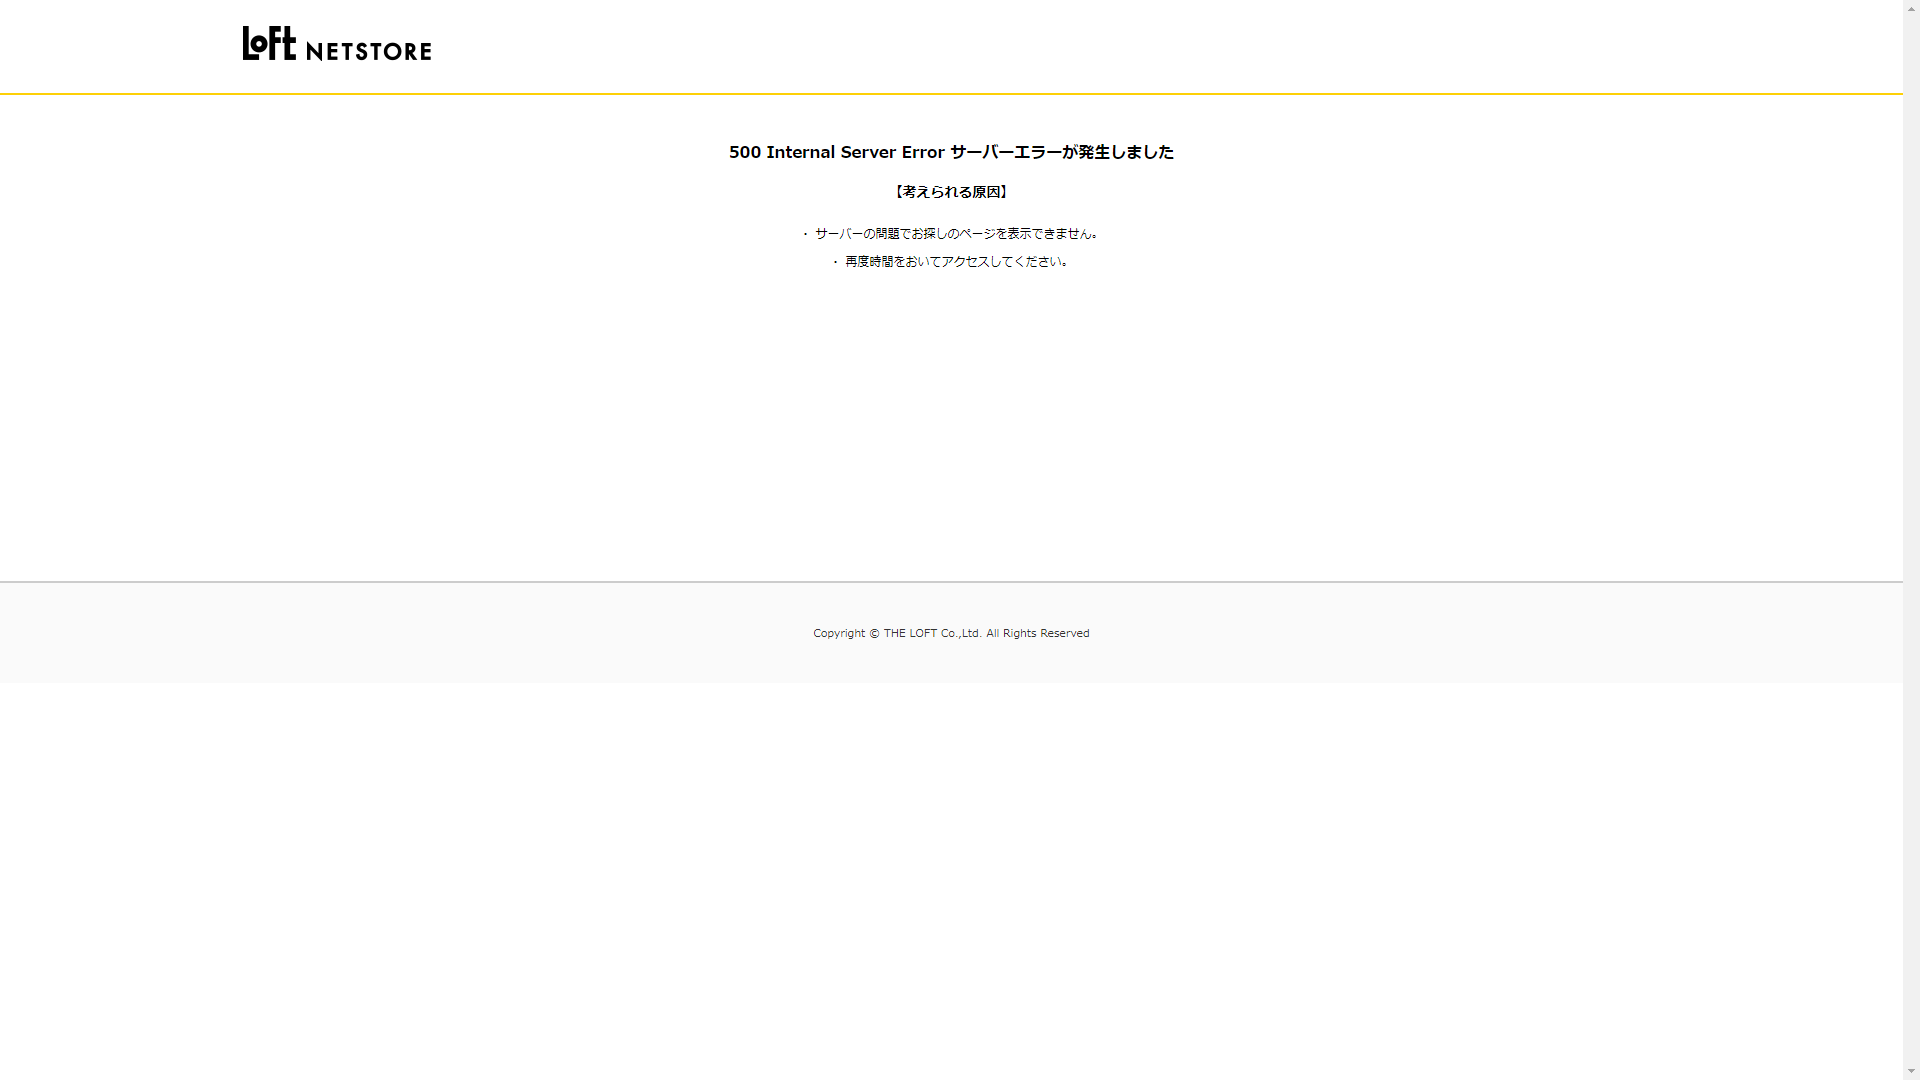
Task: Click the 再度時間をおいてアクセス message line
Action: [956, 262]
